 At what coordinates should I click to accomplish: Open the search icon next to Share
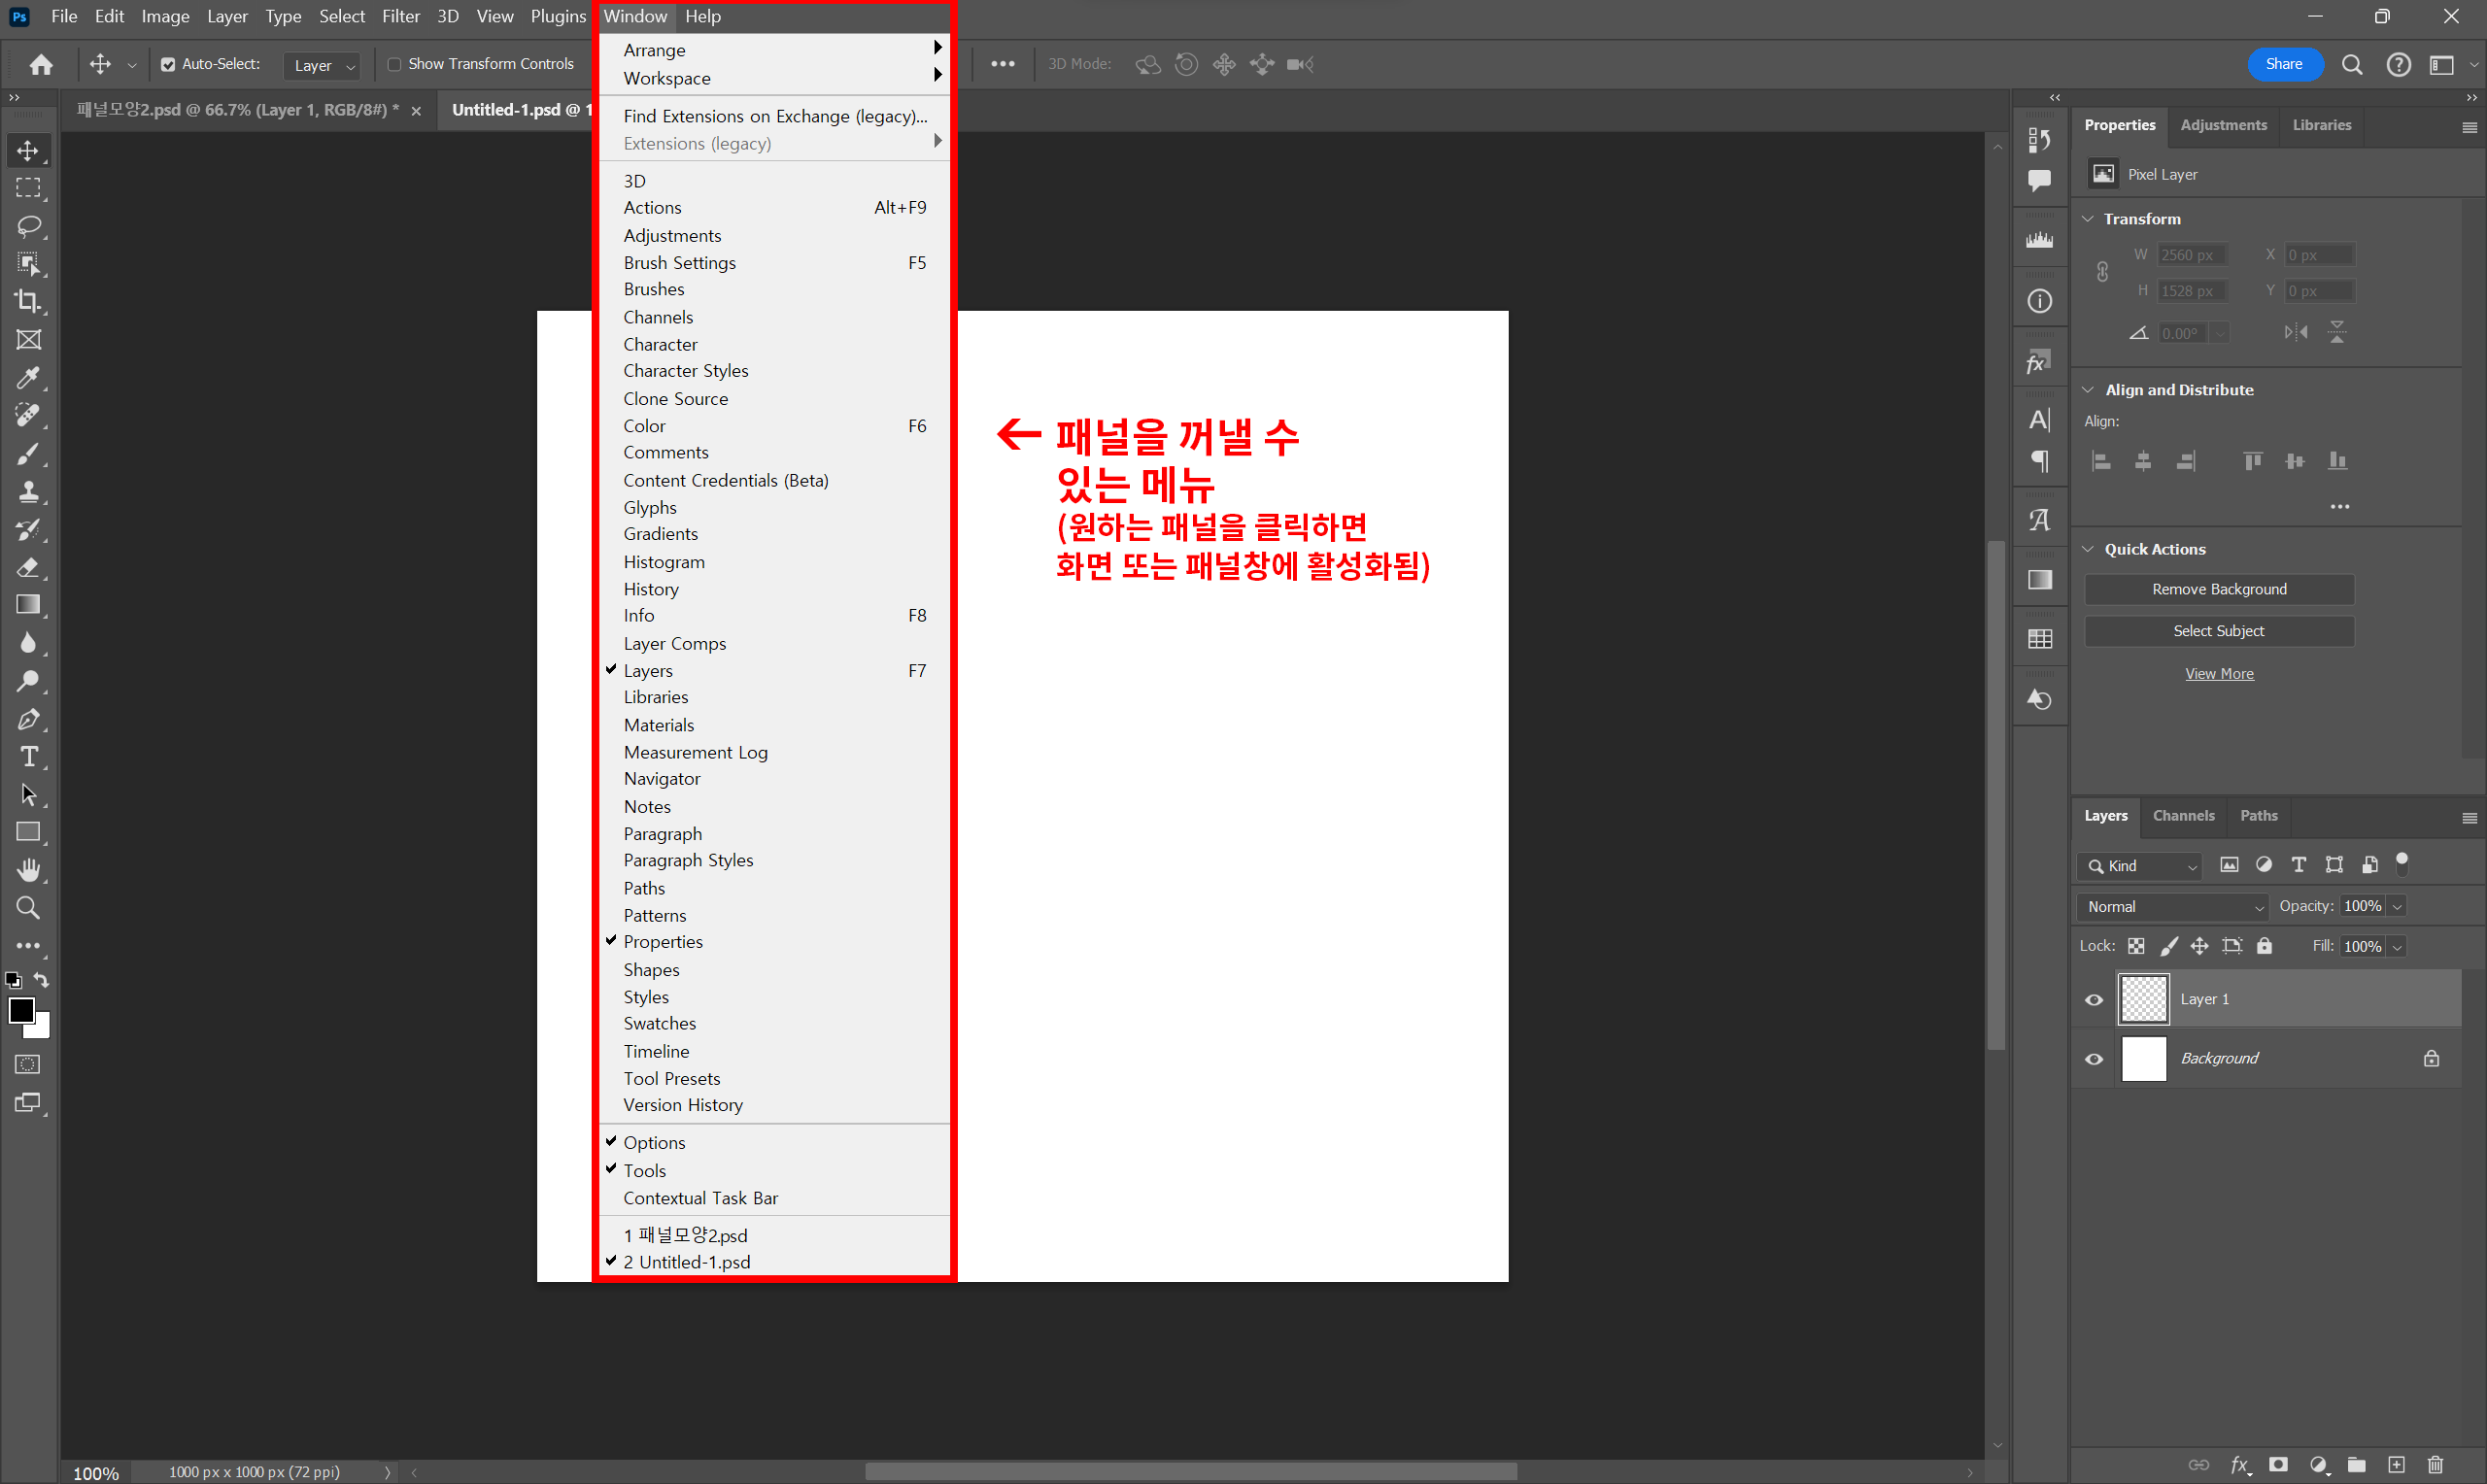[x=2352, y=64]
